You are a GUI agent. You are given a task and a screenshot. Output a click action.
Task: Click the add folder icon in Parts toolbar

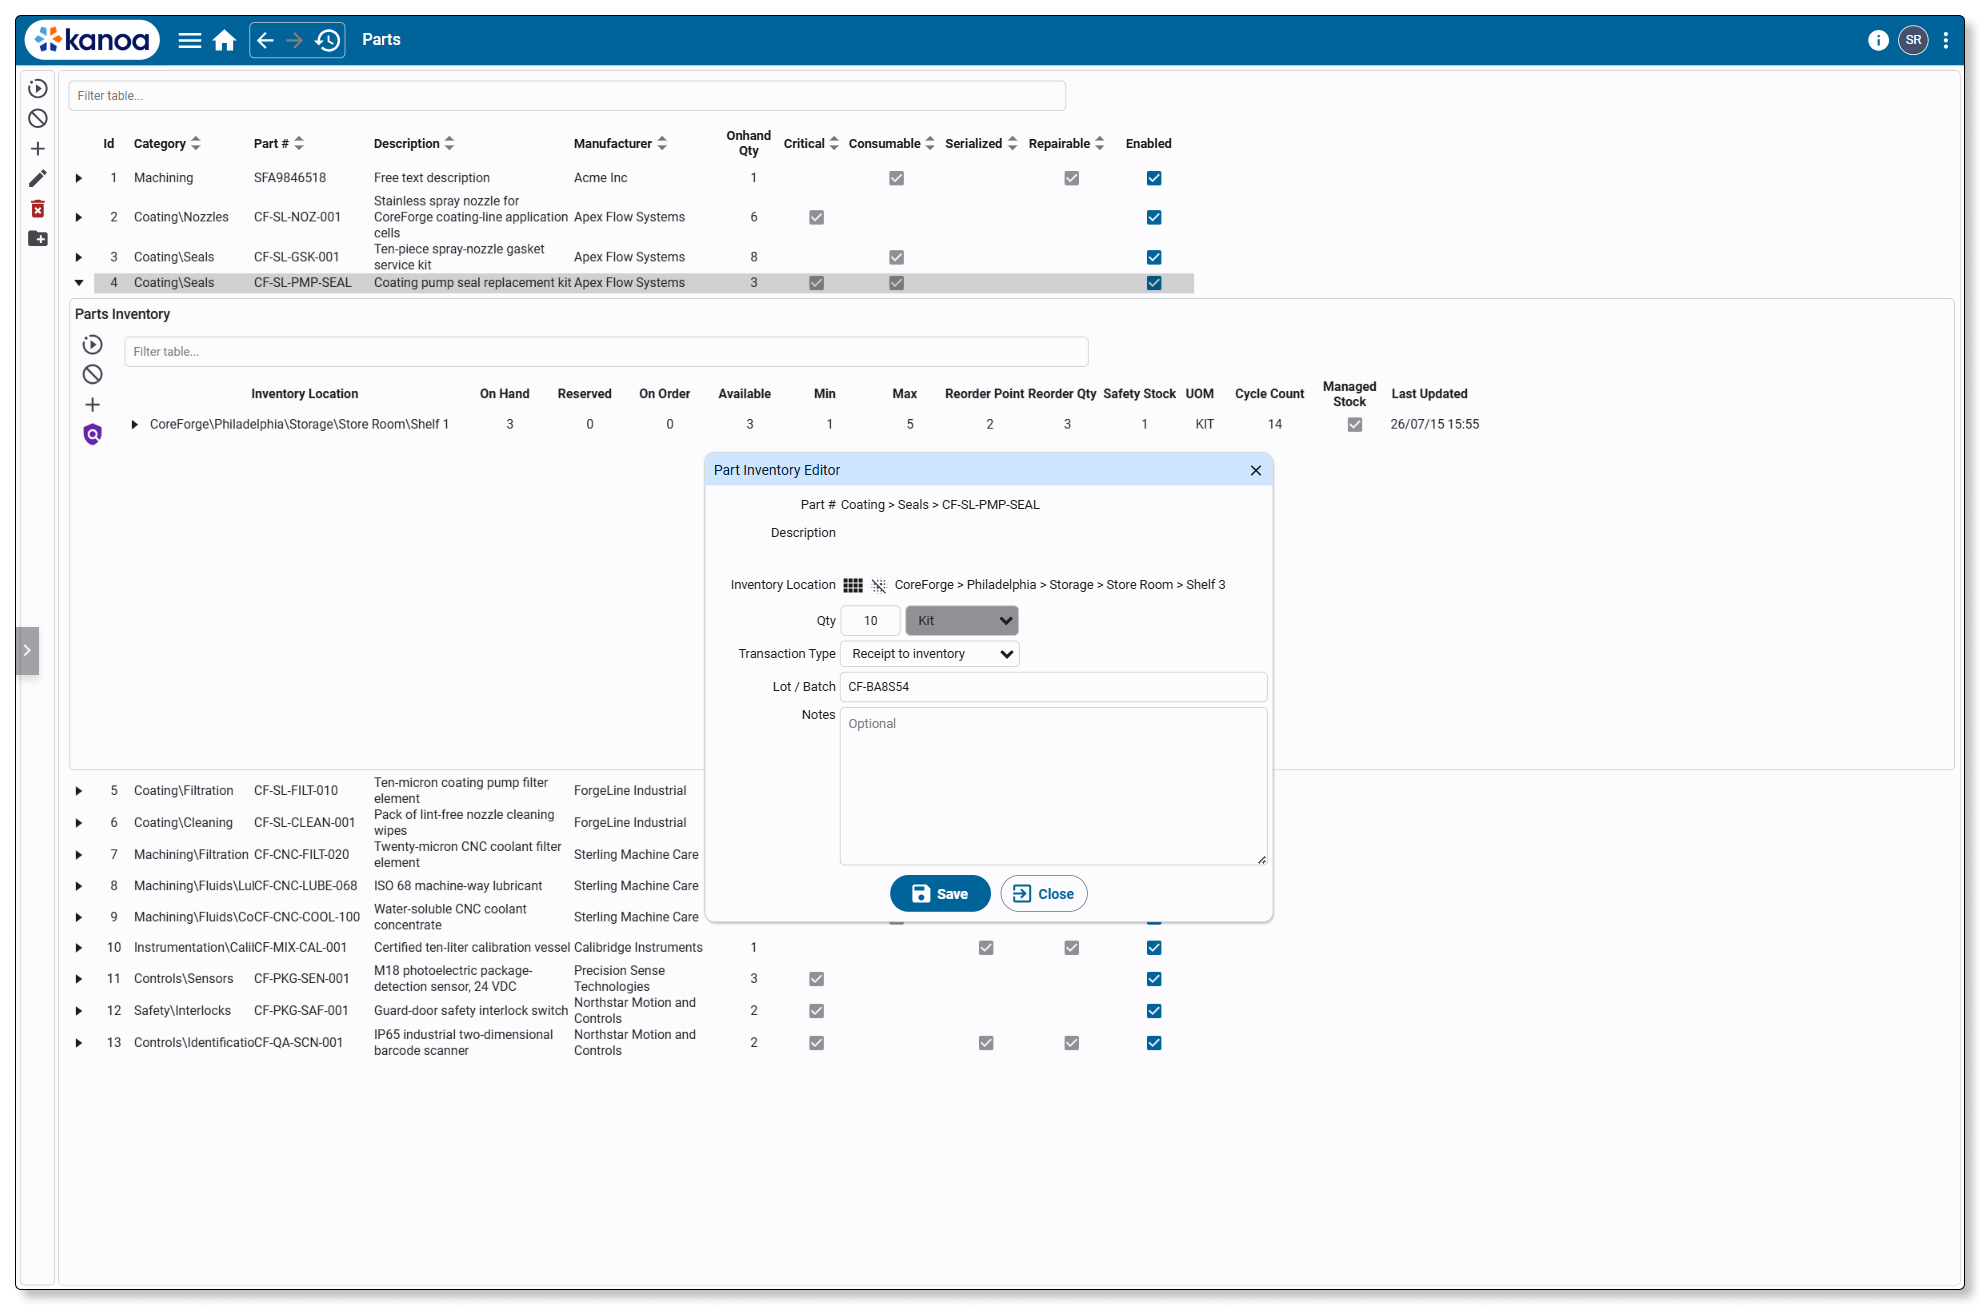[x=38, y=238]
